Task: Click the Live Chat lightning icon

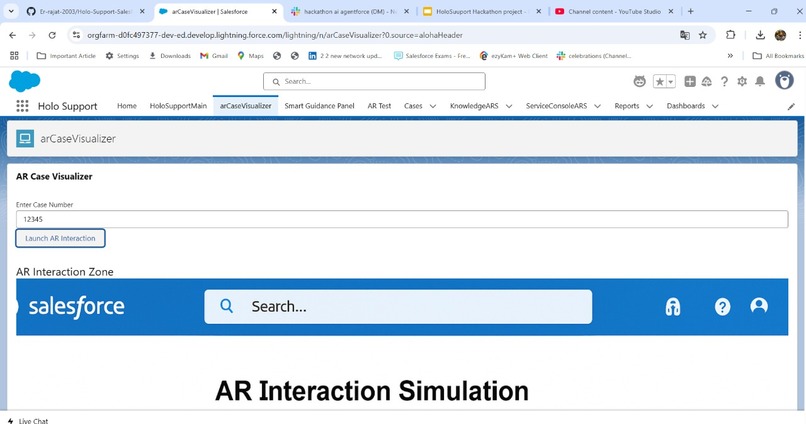Action: [10, 421]
